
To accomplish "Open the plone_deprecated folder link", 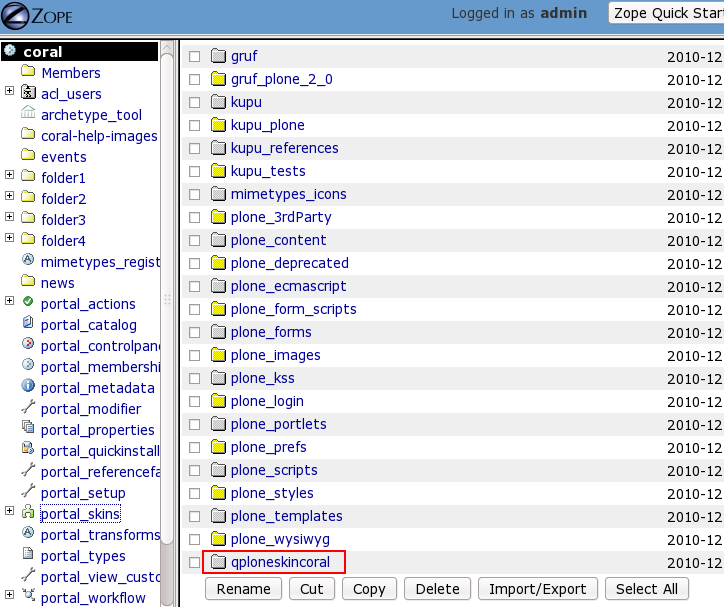I will tap(290, 263).
